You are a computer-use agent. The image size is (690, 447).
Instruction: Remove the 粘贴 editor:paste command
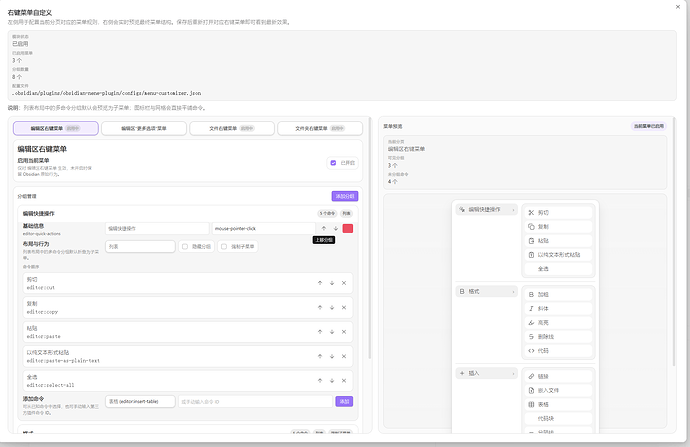[x=344, y=332]
